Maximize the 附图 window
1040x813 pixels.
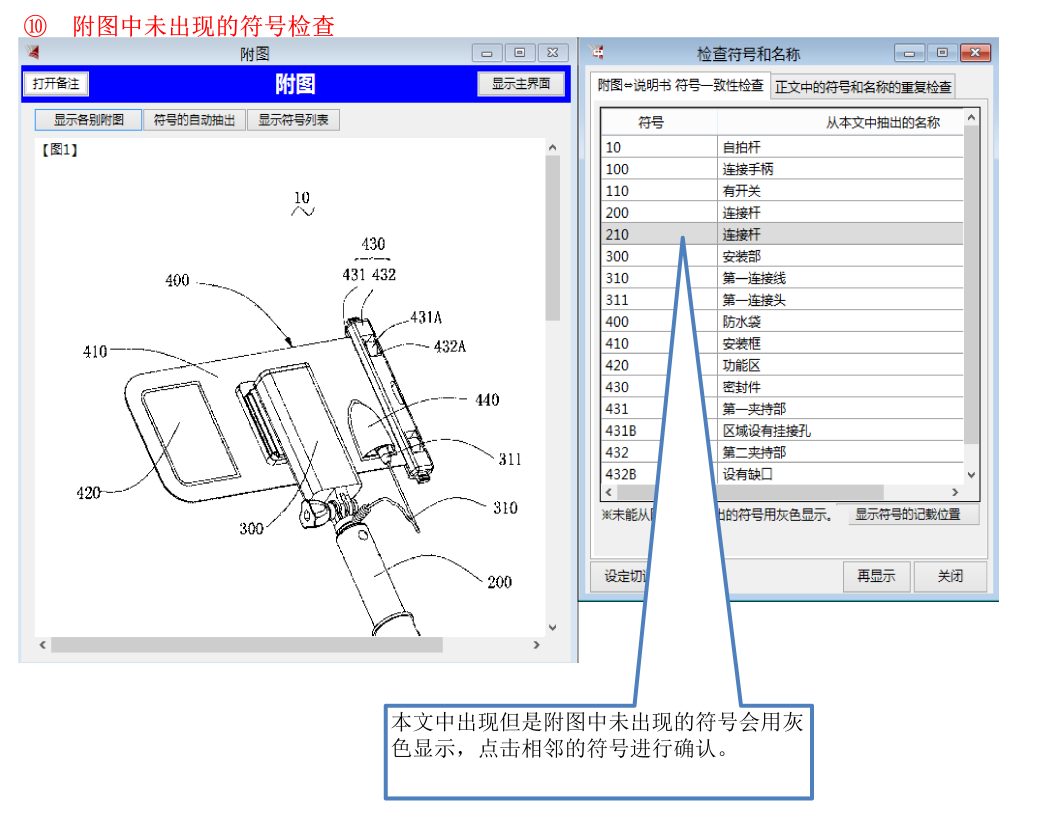pos(519,53)
